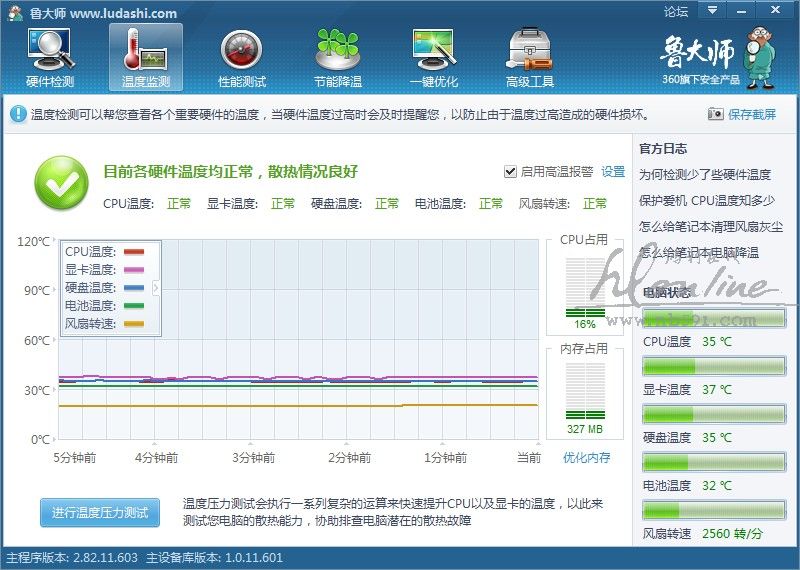Click the 进行温度压力测试 button

coord(99,513)
